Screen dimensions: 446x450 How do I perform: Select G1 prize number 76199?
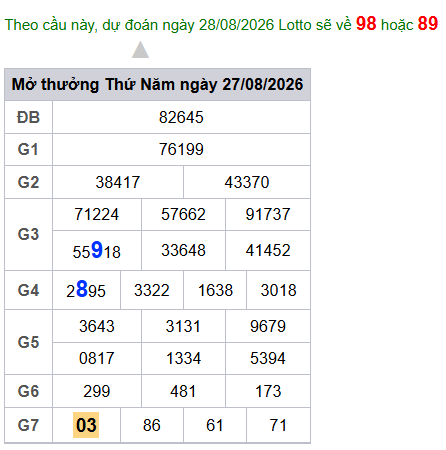click(x=181, y=149)
